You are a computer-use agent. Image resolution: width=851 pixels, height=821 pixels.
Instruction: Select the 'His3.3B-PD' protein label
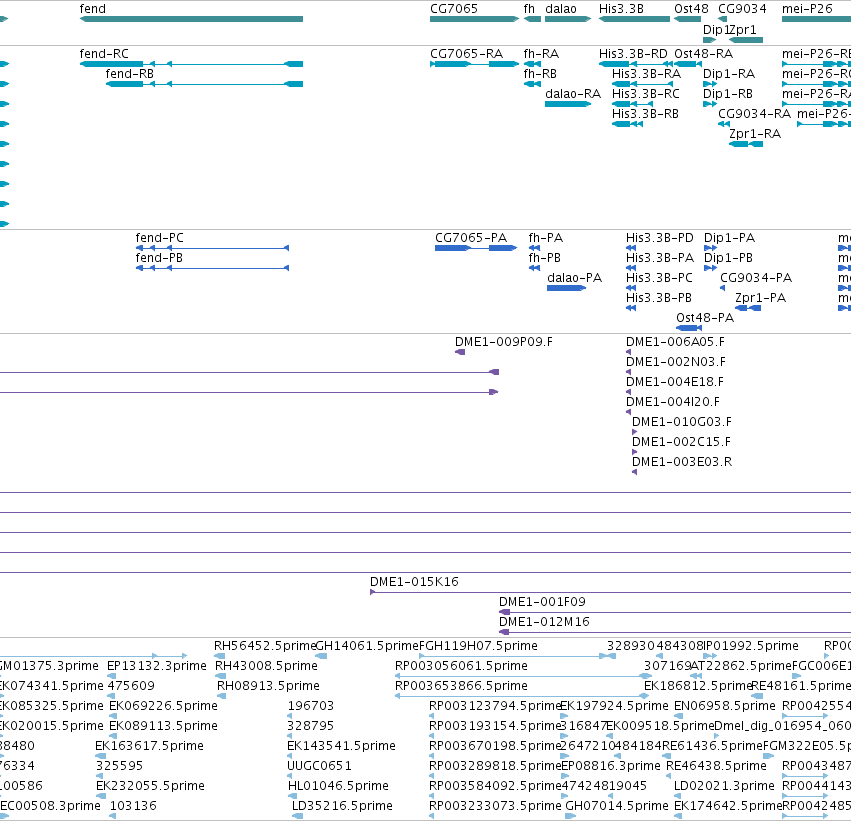tap(660, 238)
